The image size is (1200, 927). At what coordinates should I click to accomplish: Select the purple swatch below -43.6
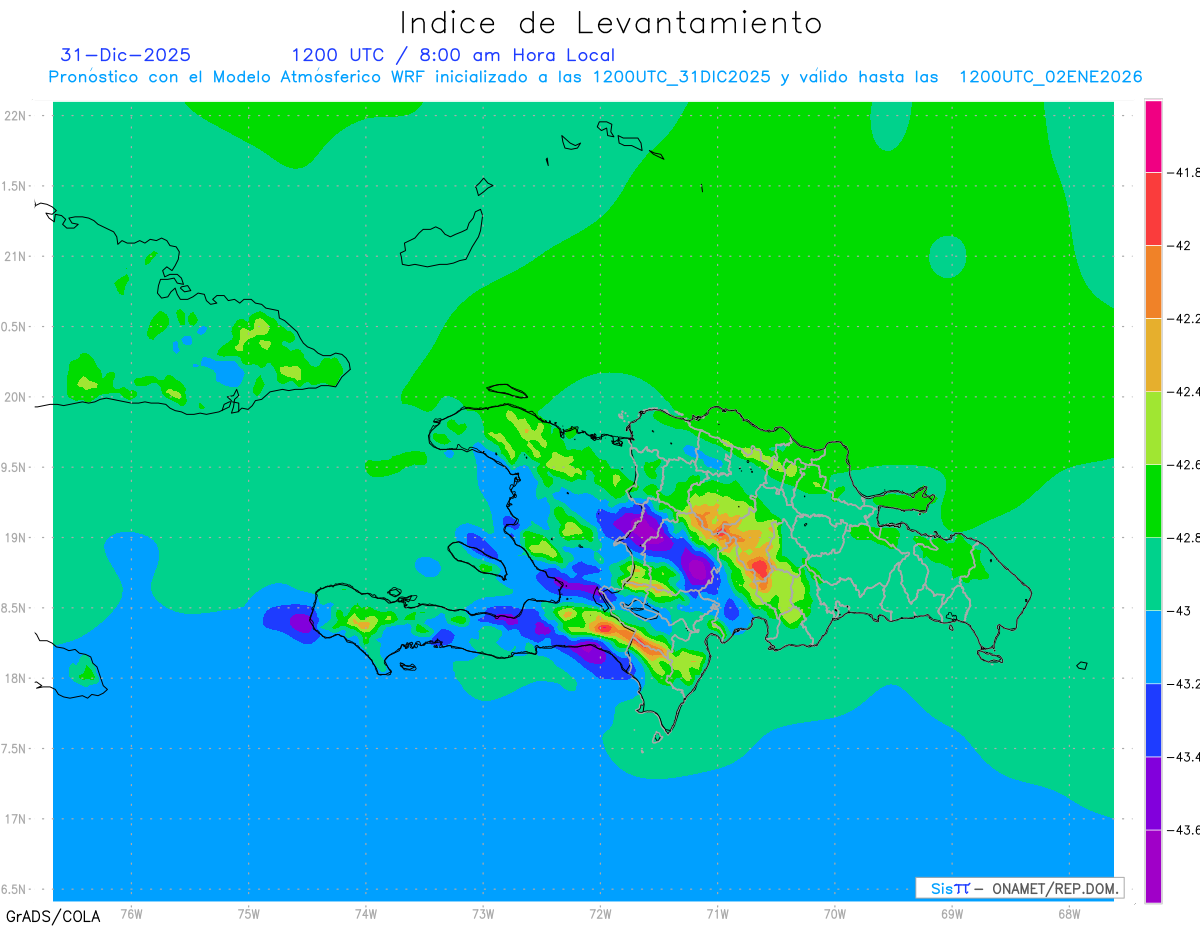[x=1153, y=866]
